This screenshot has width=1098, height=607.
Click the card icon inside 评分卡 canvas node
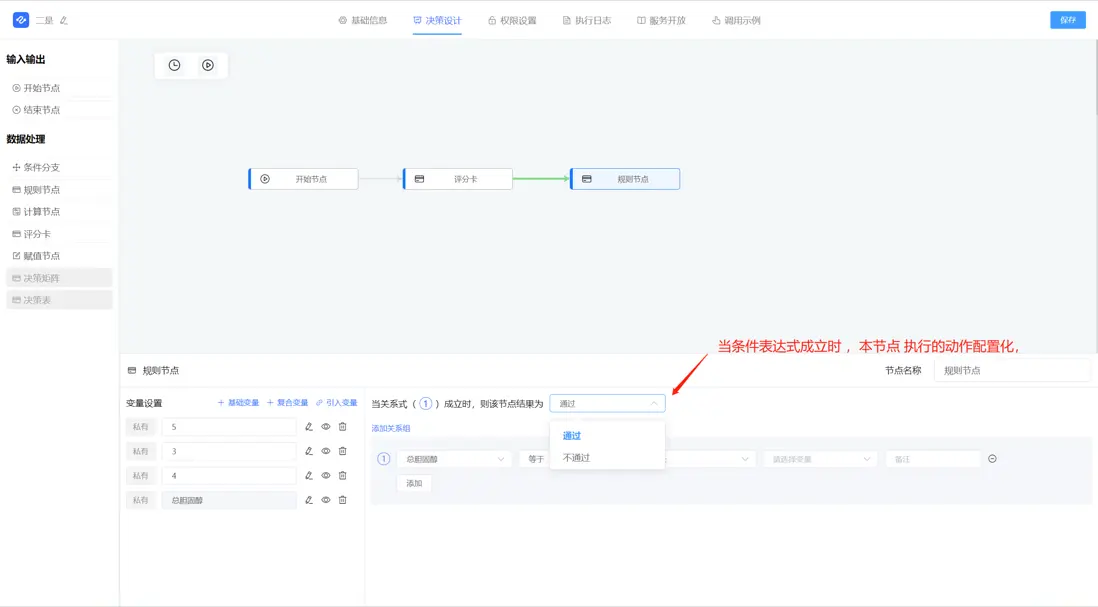click(419, 179)
